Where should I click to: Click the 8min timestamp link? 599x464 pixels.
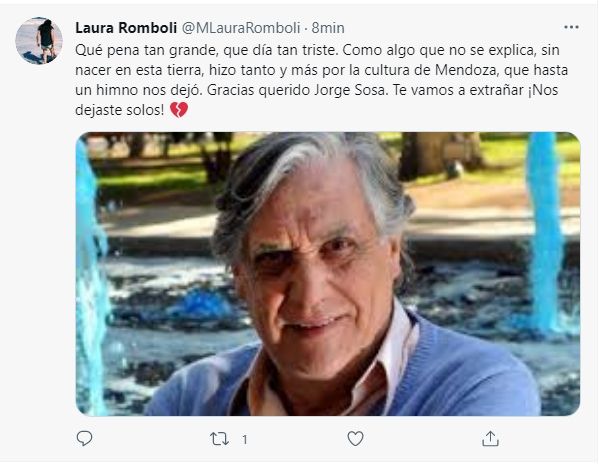tap(328, 28)
